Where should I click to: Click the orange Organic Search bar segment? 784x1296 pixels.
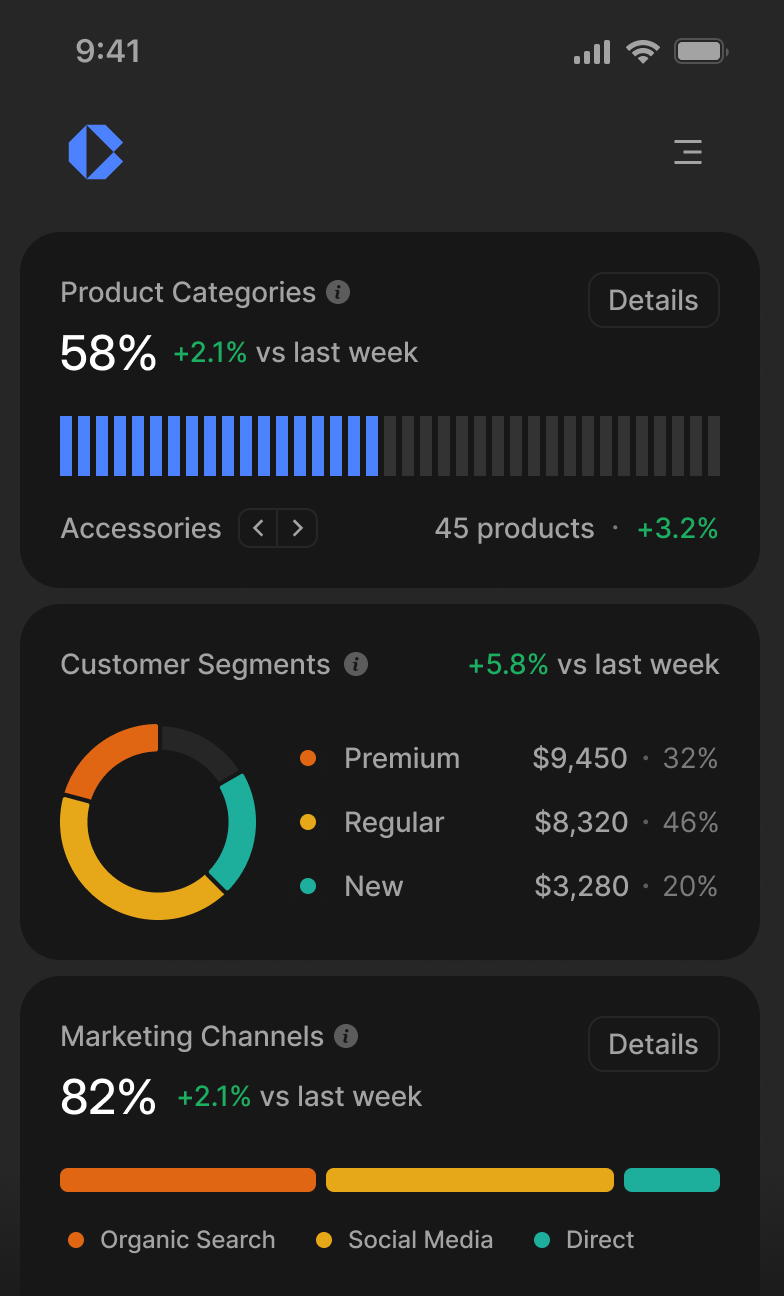point(188,1180)
